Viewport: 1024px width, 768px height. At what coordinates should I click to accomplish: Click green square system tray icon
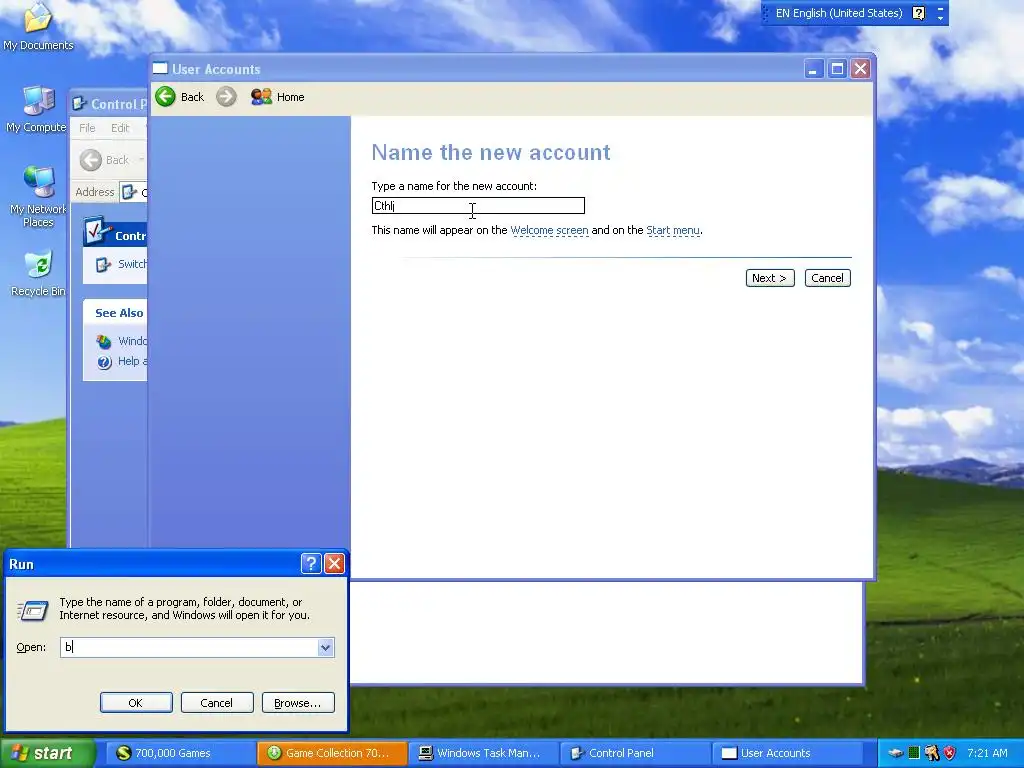pyautogui.click(x=914, y=753)
